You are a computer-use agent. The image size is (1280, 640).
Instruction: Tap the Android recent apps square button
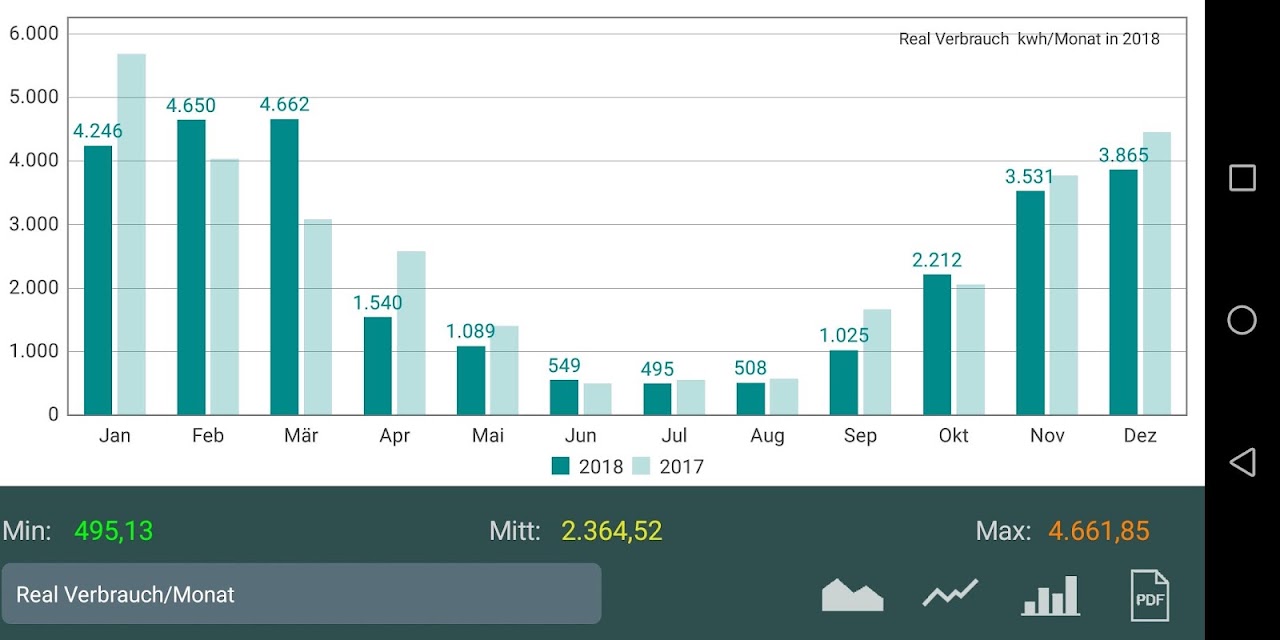click(1242, 178)
